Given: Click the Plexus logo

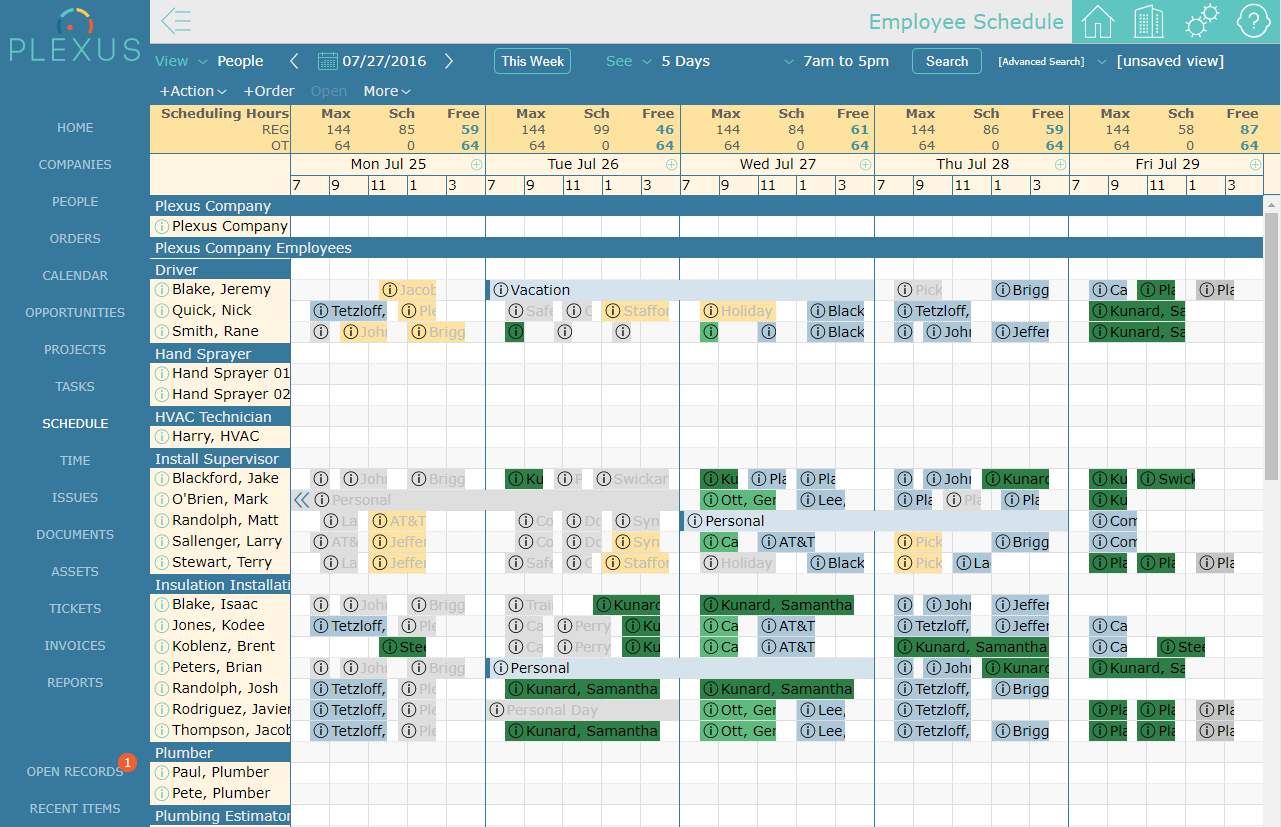Looking at the screenshot, I should [75, 36].
